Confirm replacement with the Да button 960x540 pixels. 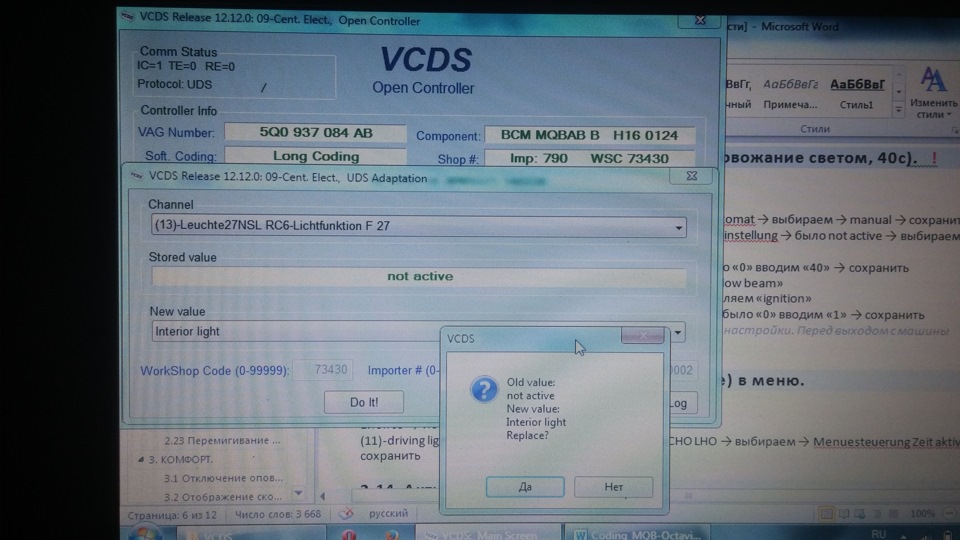tap(525, 487)
